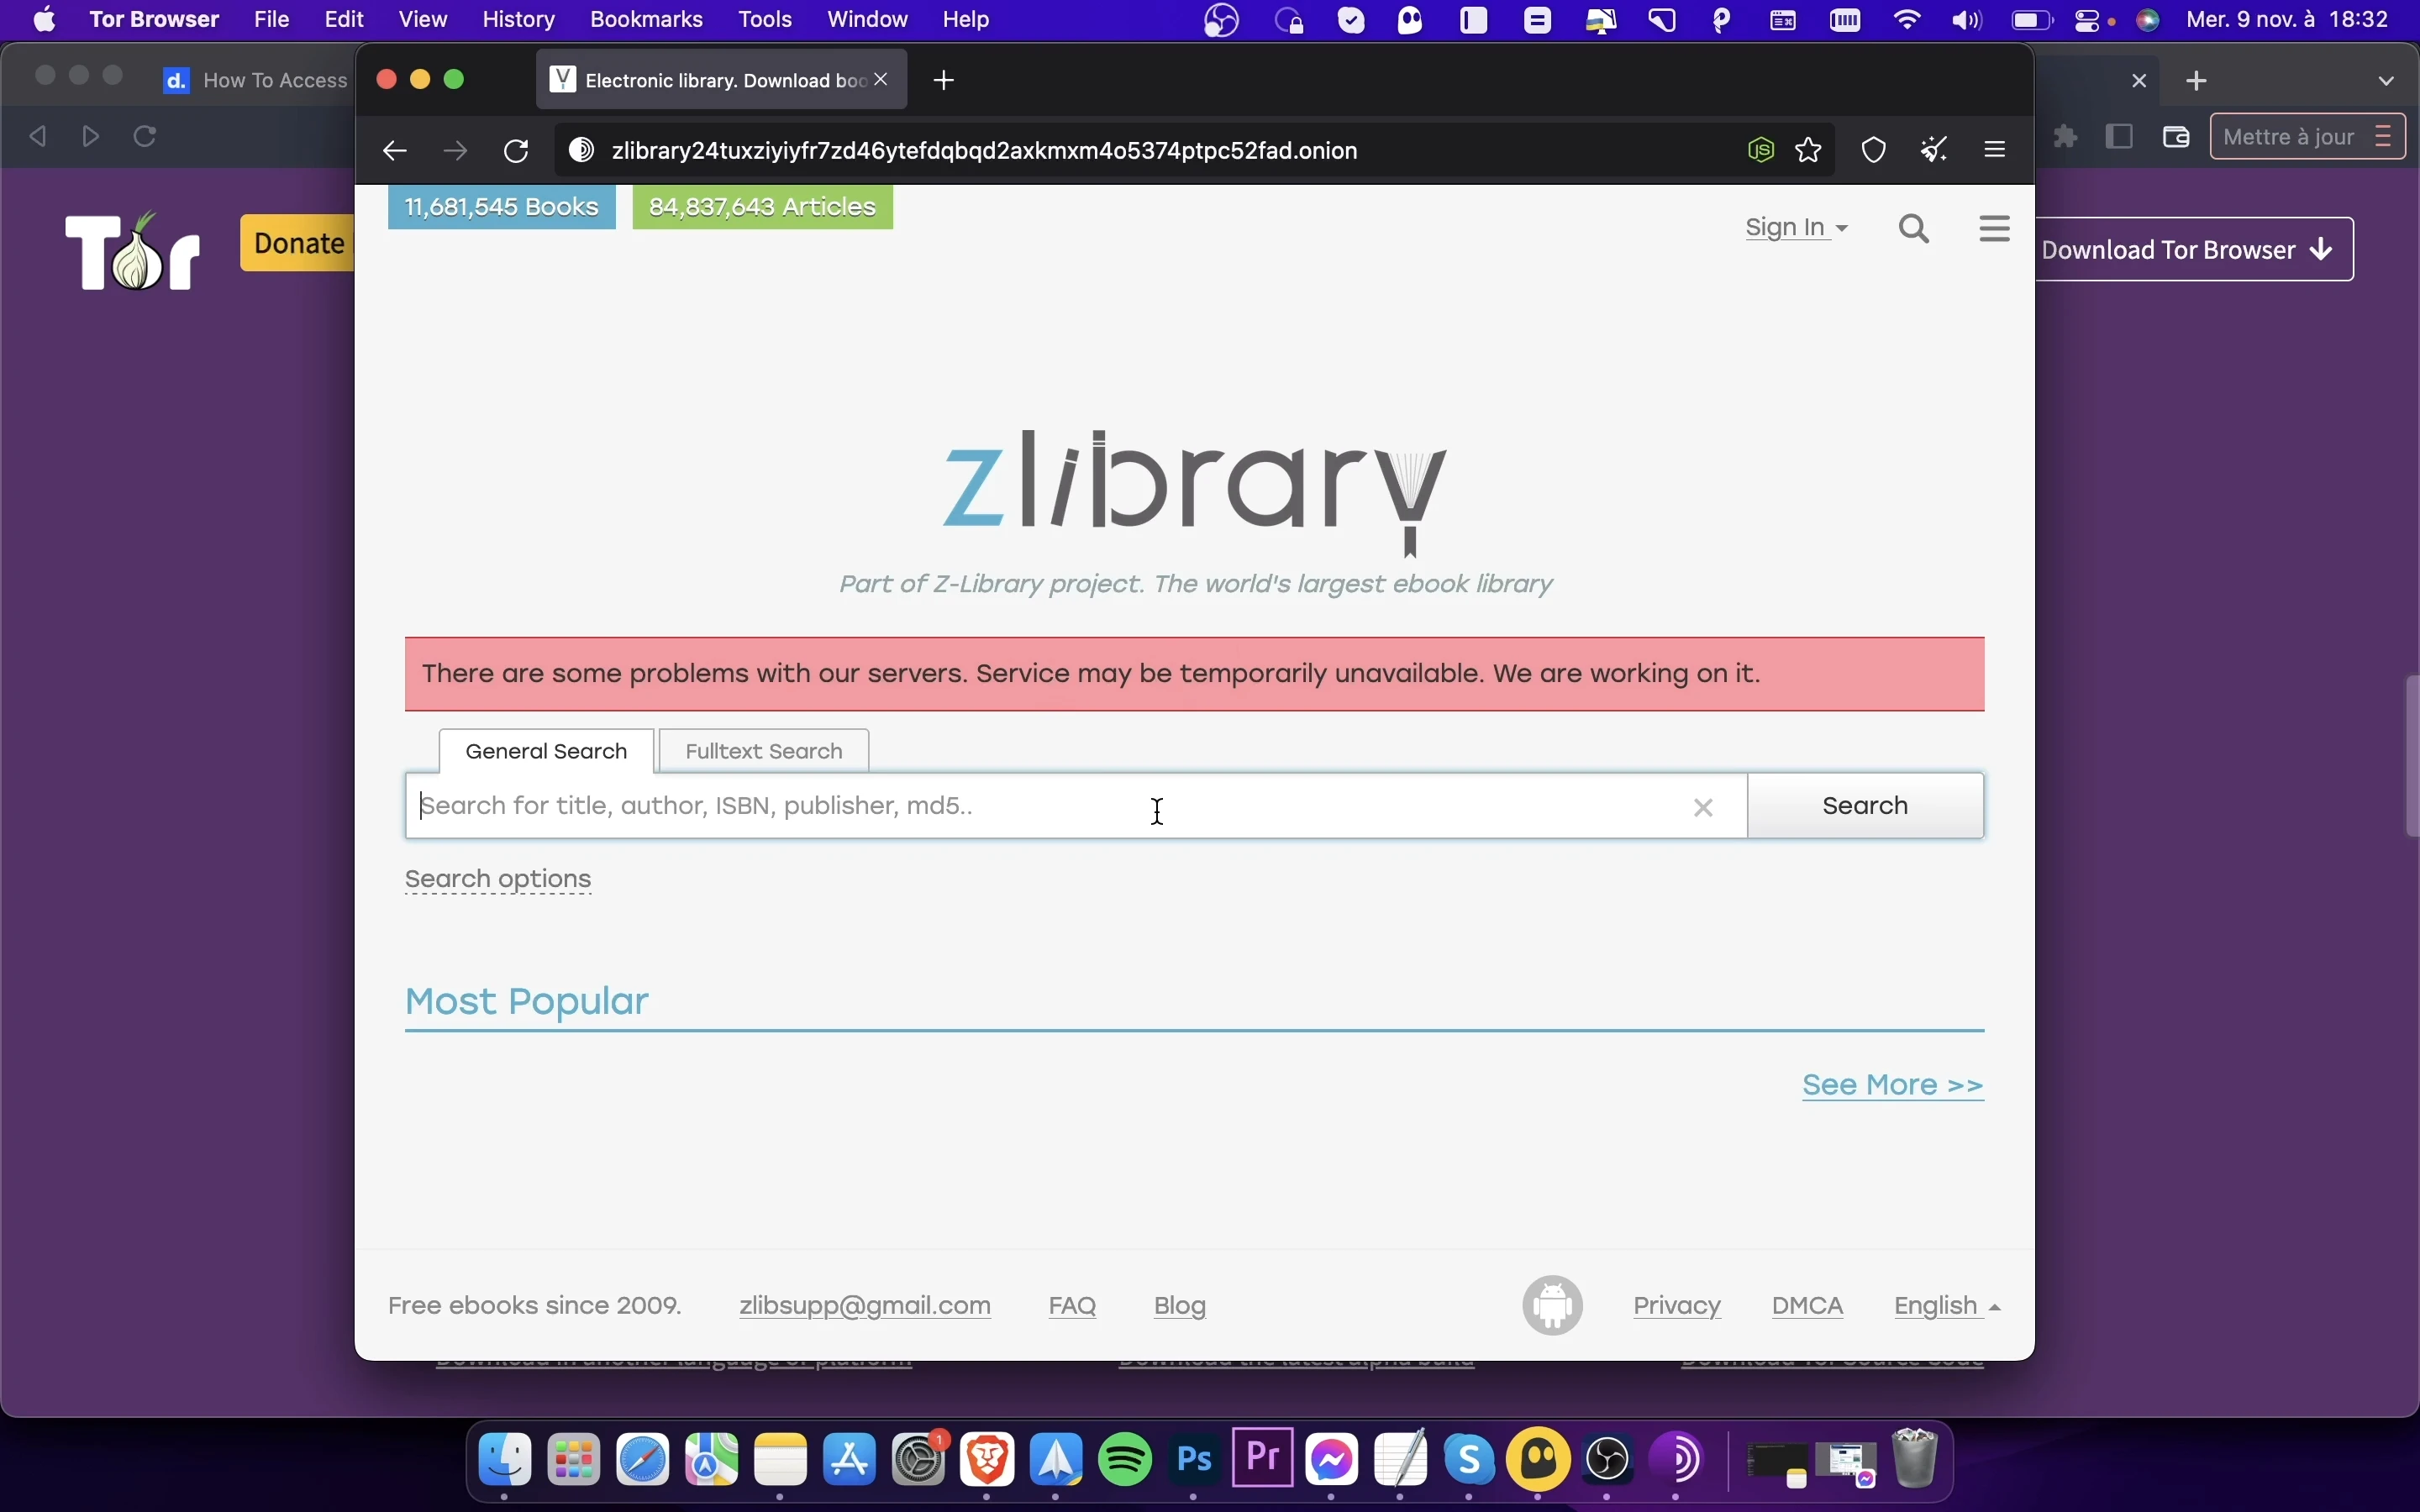The image size is (2420, 1512).
Task: Open Brave browser from the Dock
Action: point(989,1460)
